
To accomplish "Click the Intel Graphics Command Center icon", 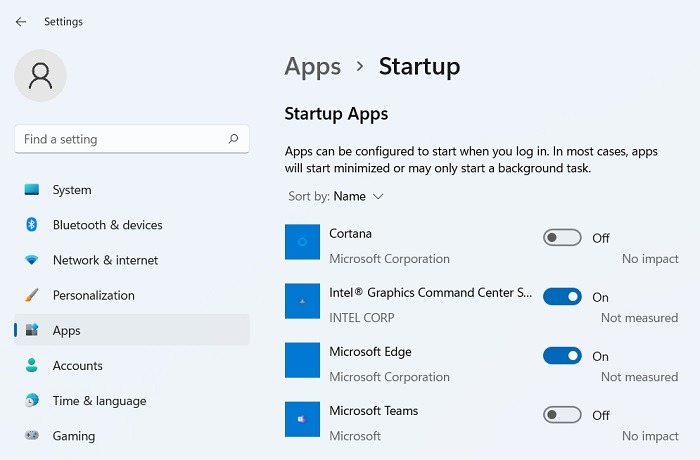I will click(302, 301).
